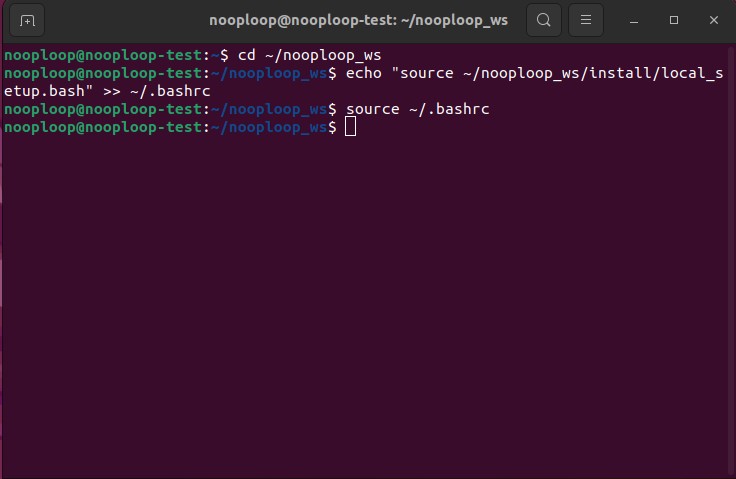Screen dimensions: 736x479
Task: Open a new terminal tab
Action: pos(27,20)
